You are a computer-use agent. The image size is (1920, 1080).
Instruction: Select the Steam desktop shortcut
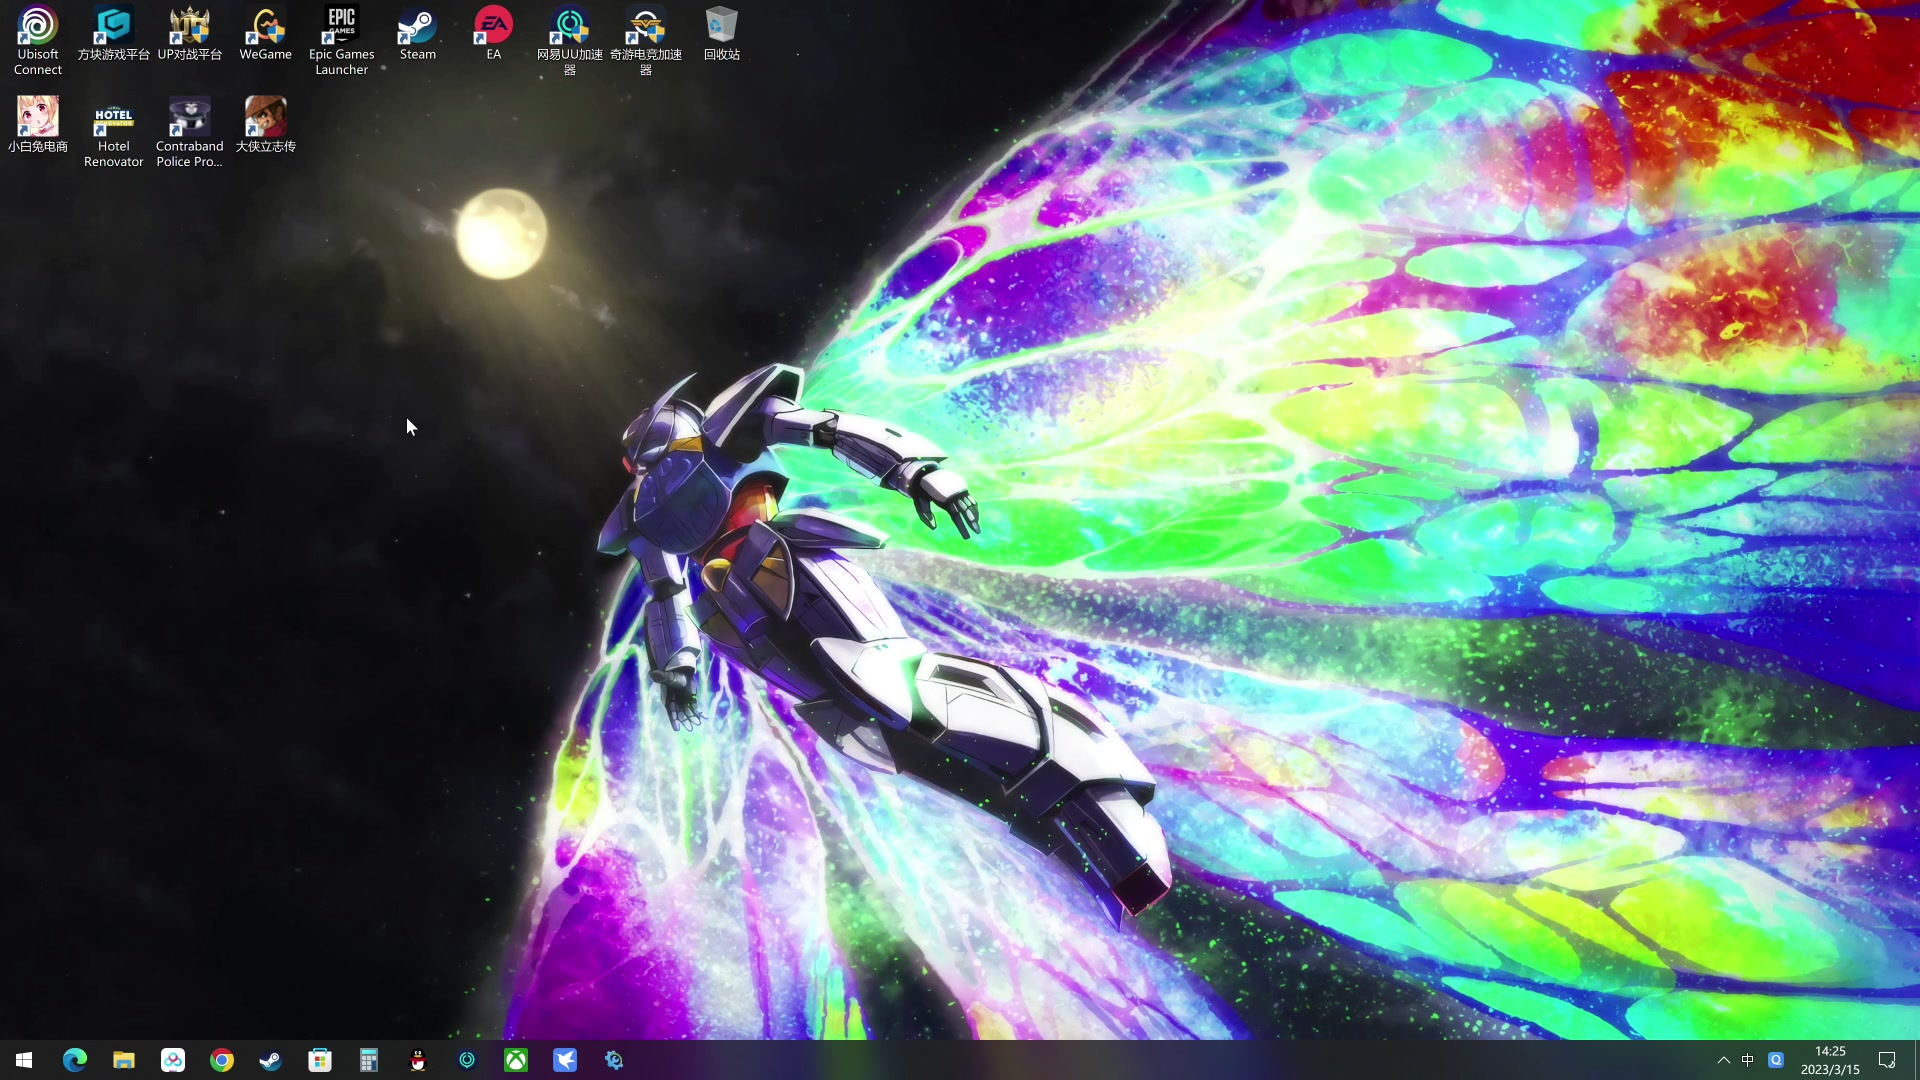click(x=418, y=34)
